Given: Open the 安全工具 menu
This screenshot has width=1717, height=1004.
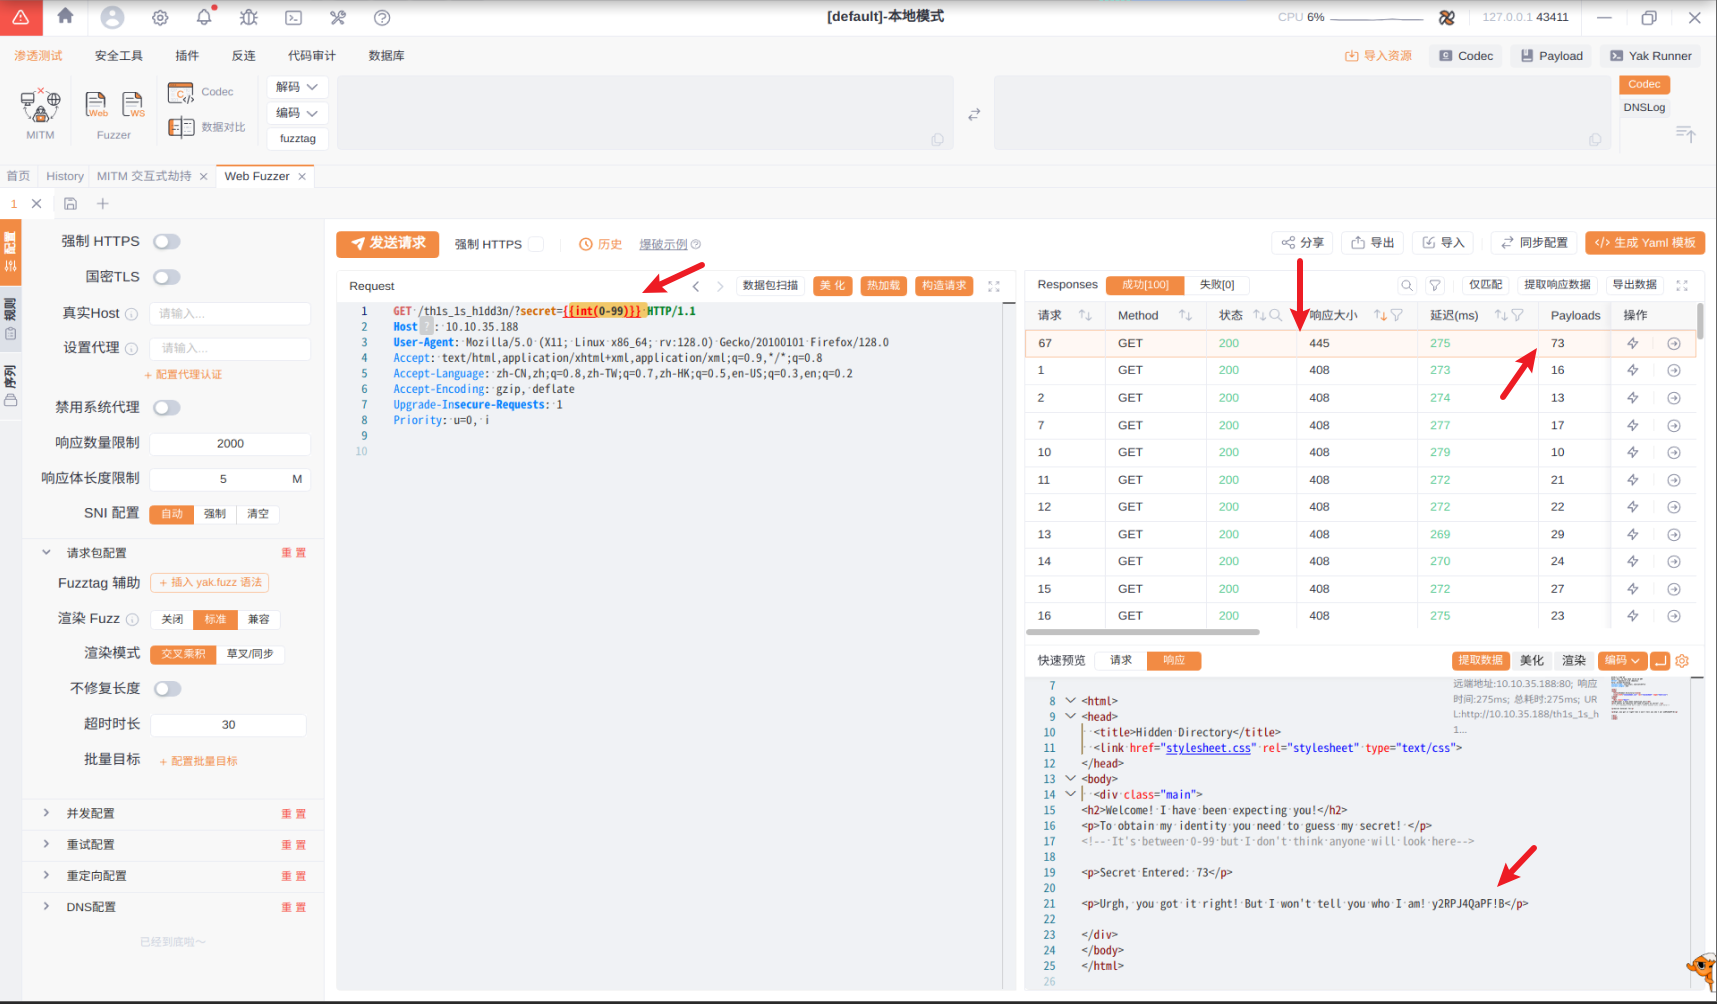Looking at the screenshot, I should [118, 56].
